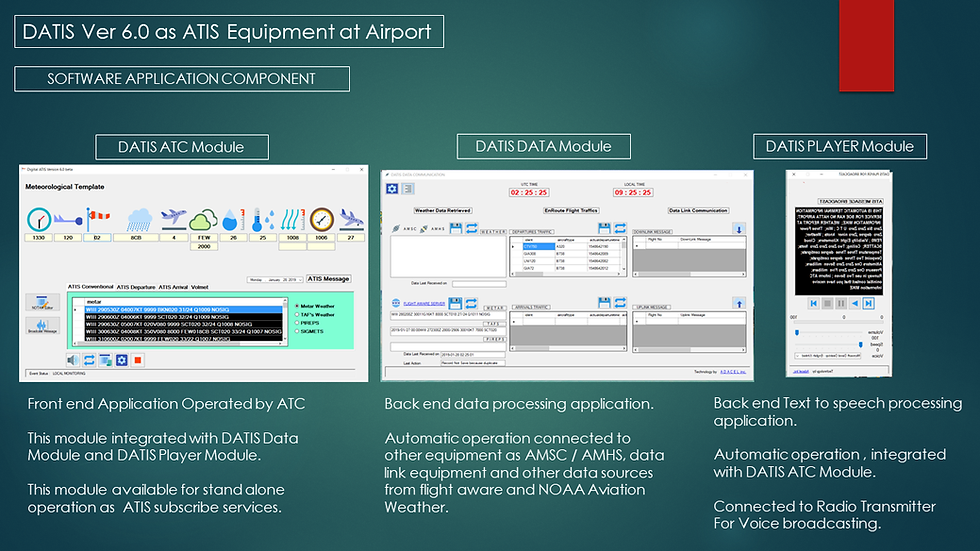Image resolution: width=980 pixels, height=551 pixels.
Task: Click the save disk icon beside AMHS
Action: 456,229
